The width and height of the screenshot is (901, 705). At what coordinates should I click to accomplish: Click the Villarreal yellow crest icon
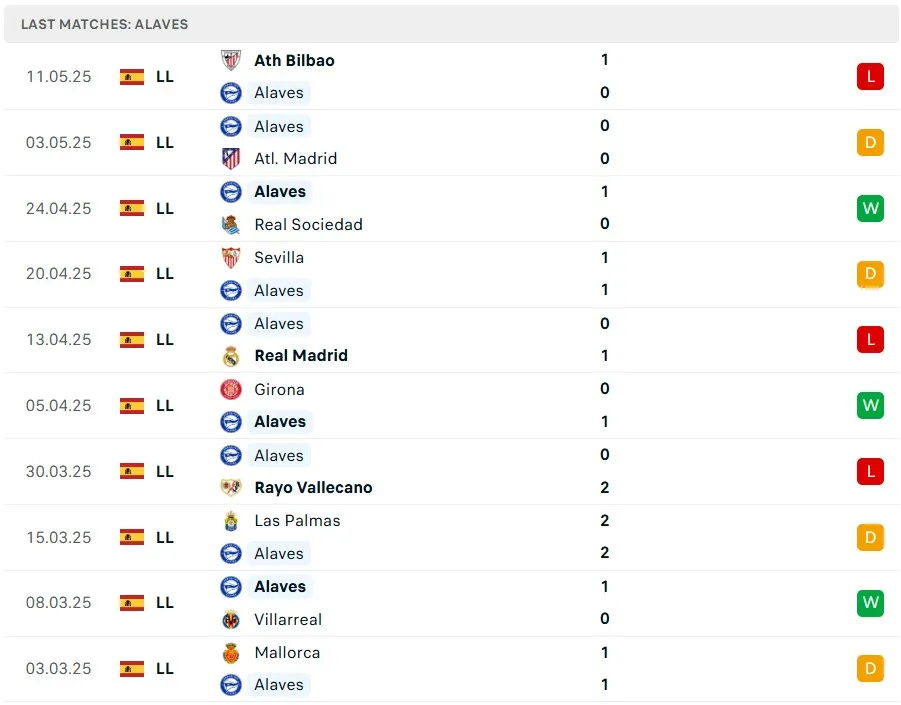231,619
